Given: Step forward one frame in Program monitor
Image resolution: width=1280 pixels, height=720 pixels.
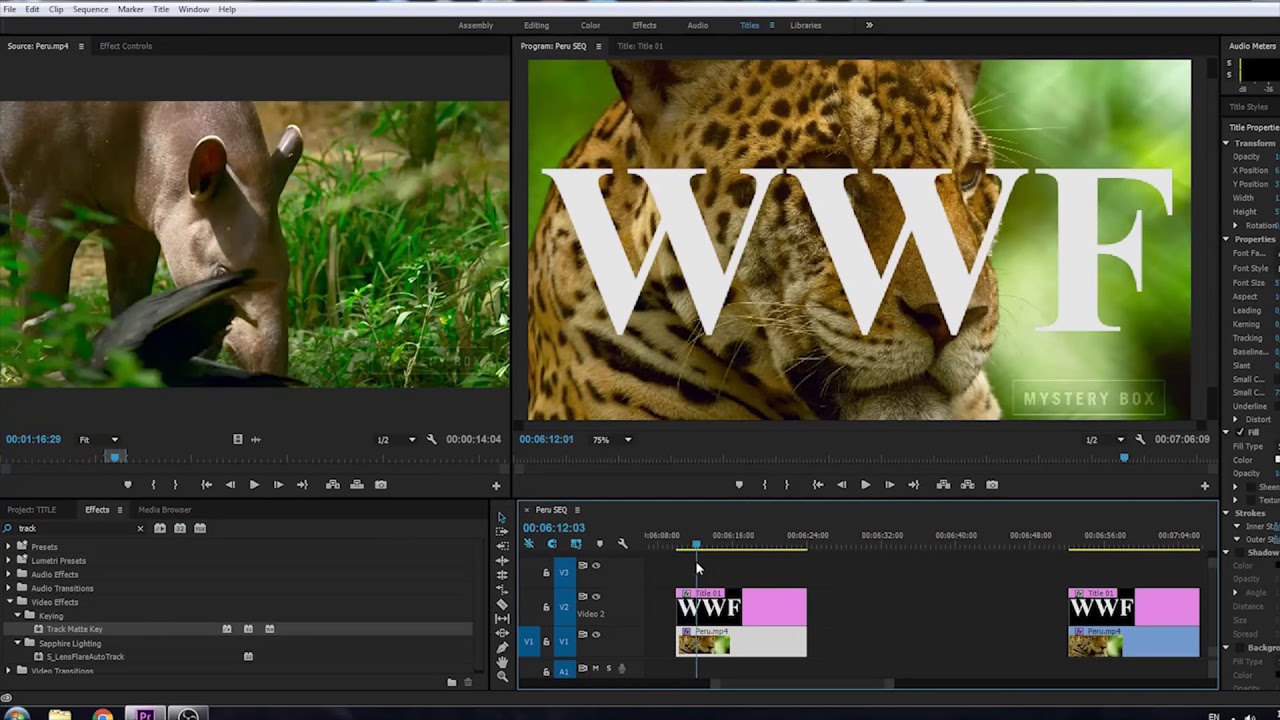Looking at the screenshot, I should [x=889, y=485].
